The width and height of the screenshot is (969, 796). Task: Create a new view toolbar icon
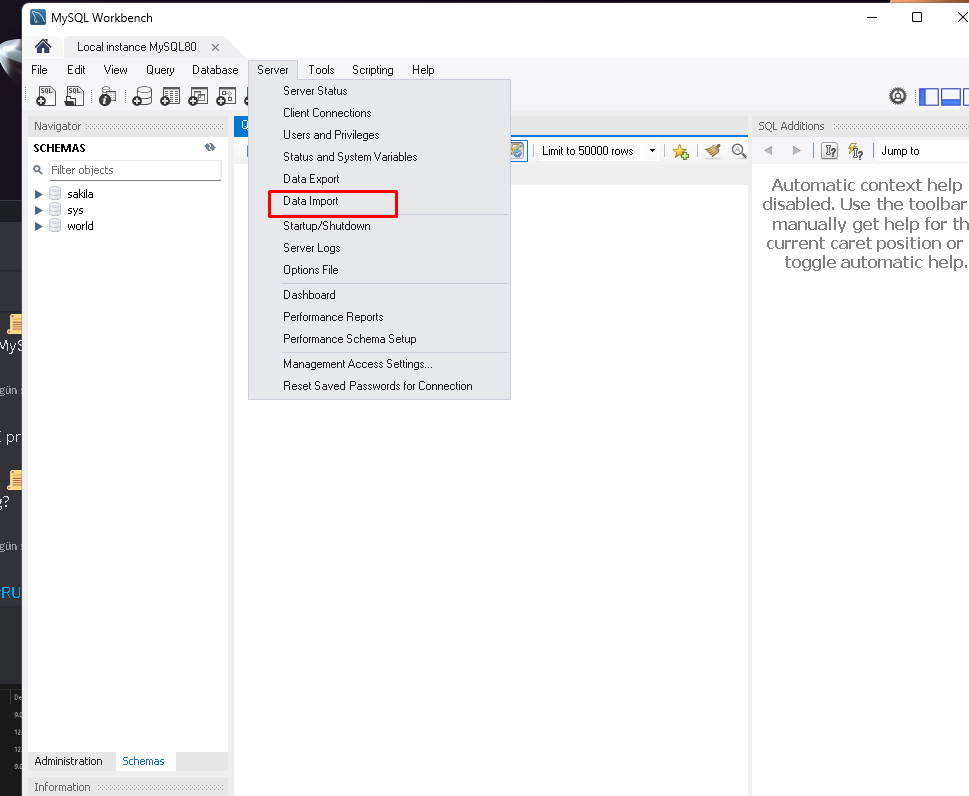[198, 96]
